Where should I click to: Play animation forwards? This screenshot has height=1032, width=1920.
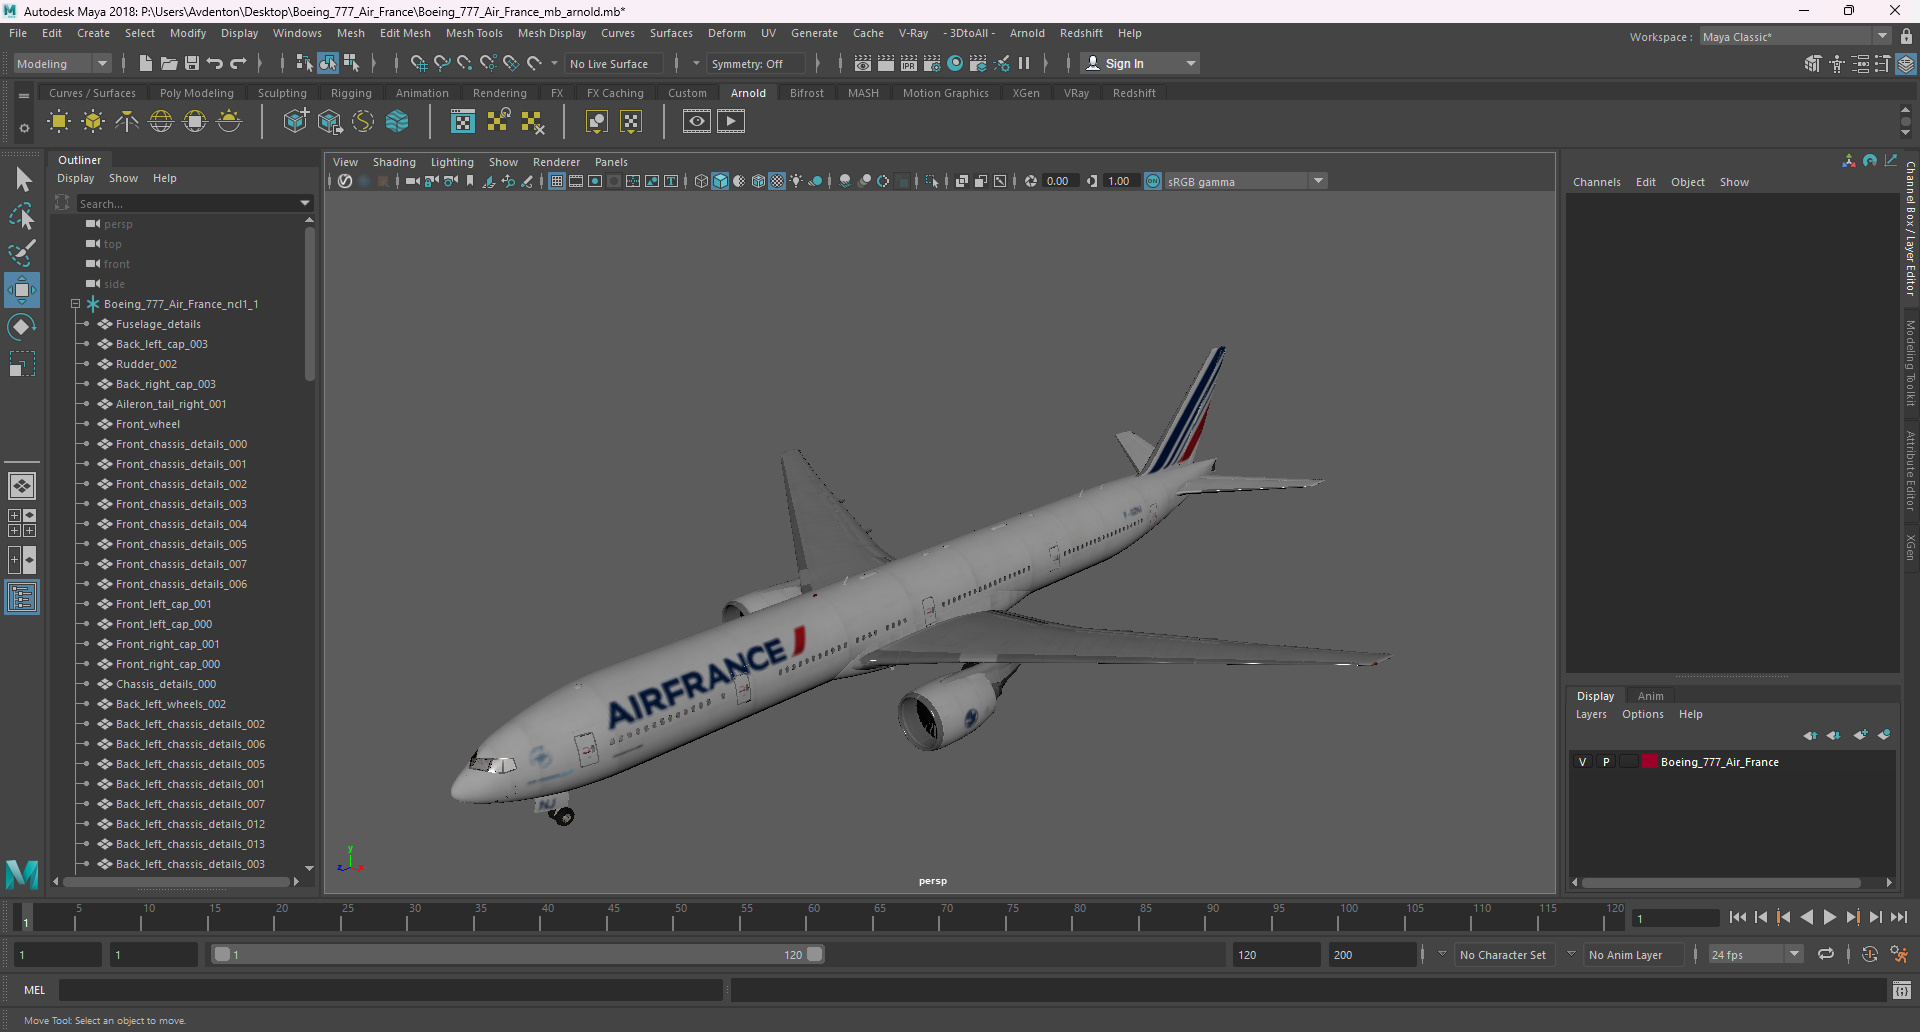[x=1829, y=917]
